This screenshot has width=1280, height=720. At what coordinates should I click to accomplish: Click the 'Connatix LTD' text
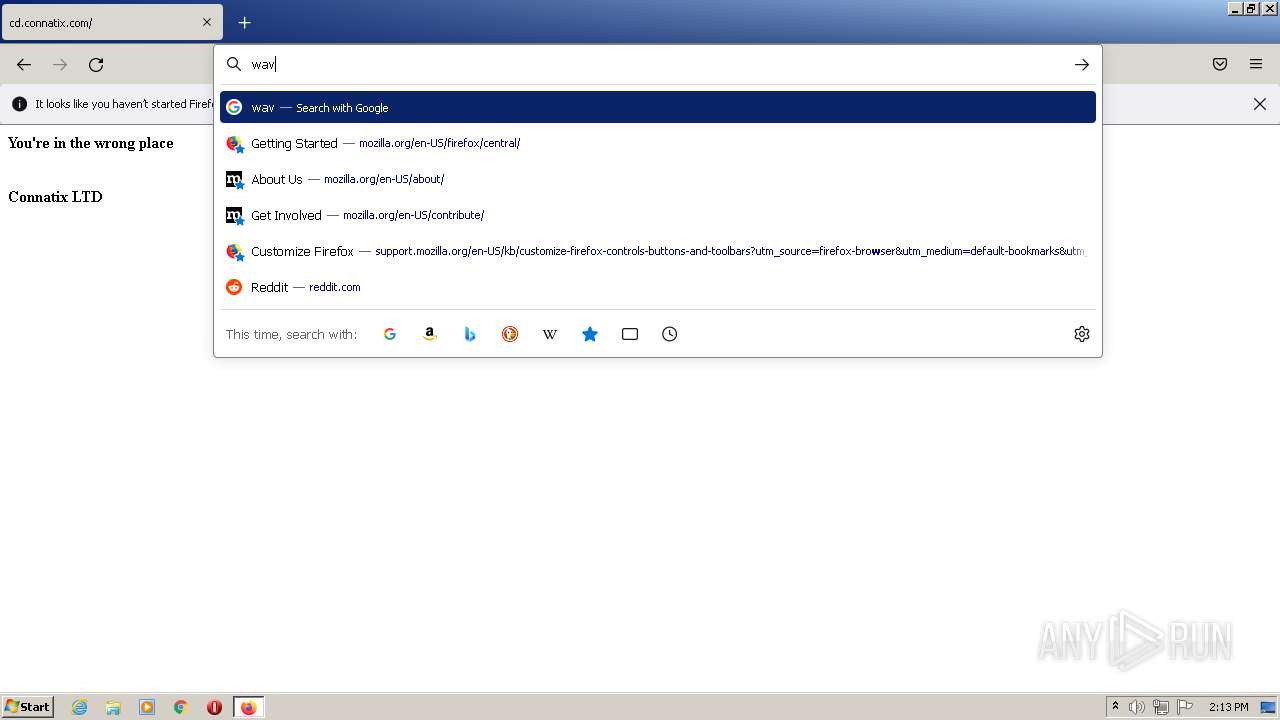point(55,197)
